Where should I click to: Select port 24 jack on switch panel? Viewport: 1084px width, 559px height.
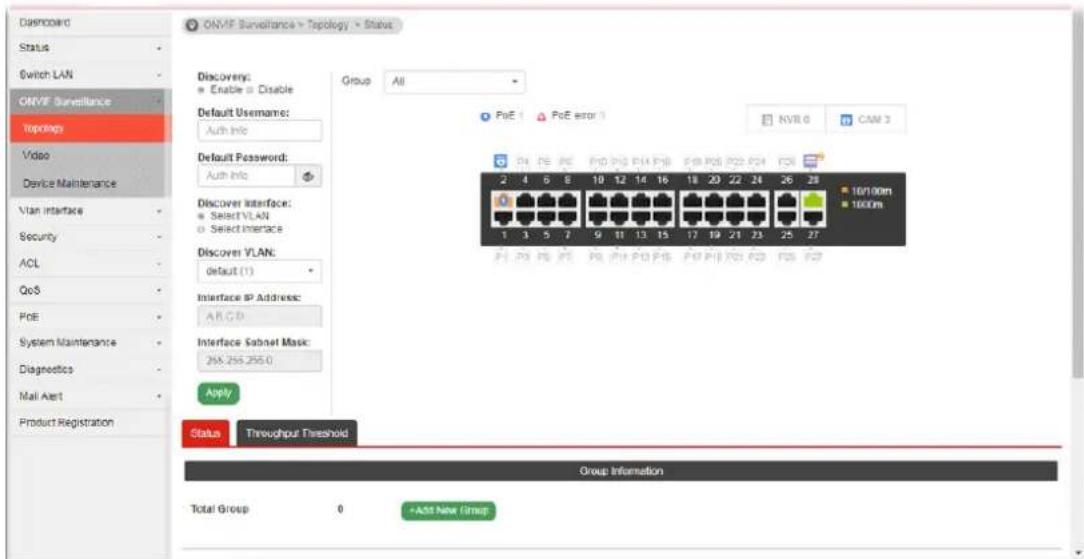coord(756,200)
